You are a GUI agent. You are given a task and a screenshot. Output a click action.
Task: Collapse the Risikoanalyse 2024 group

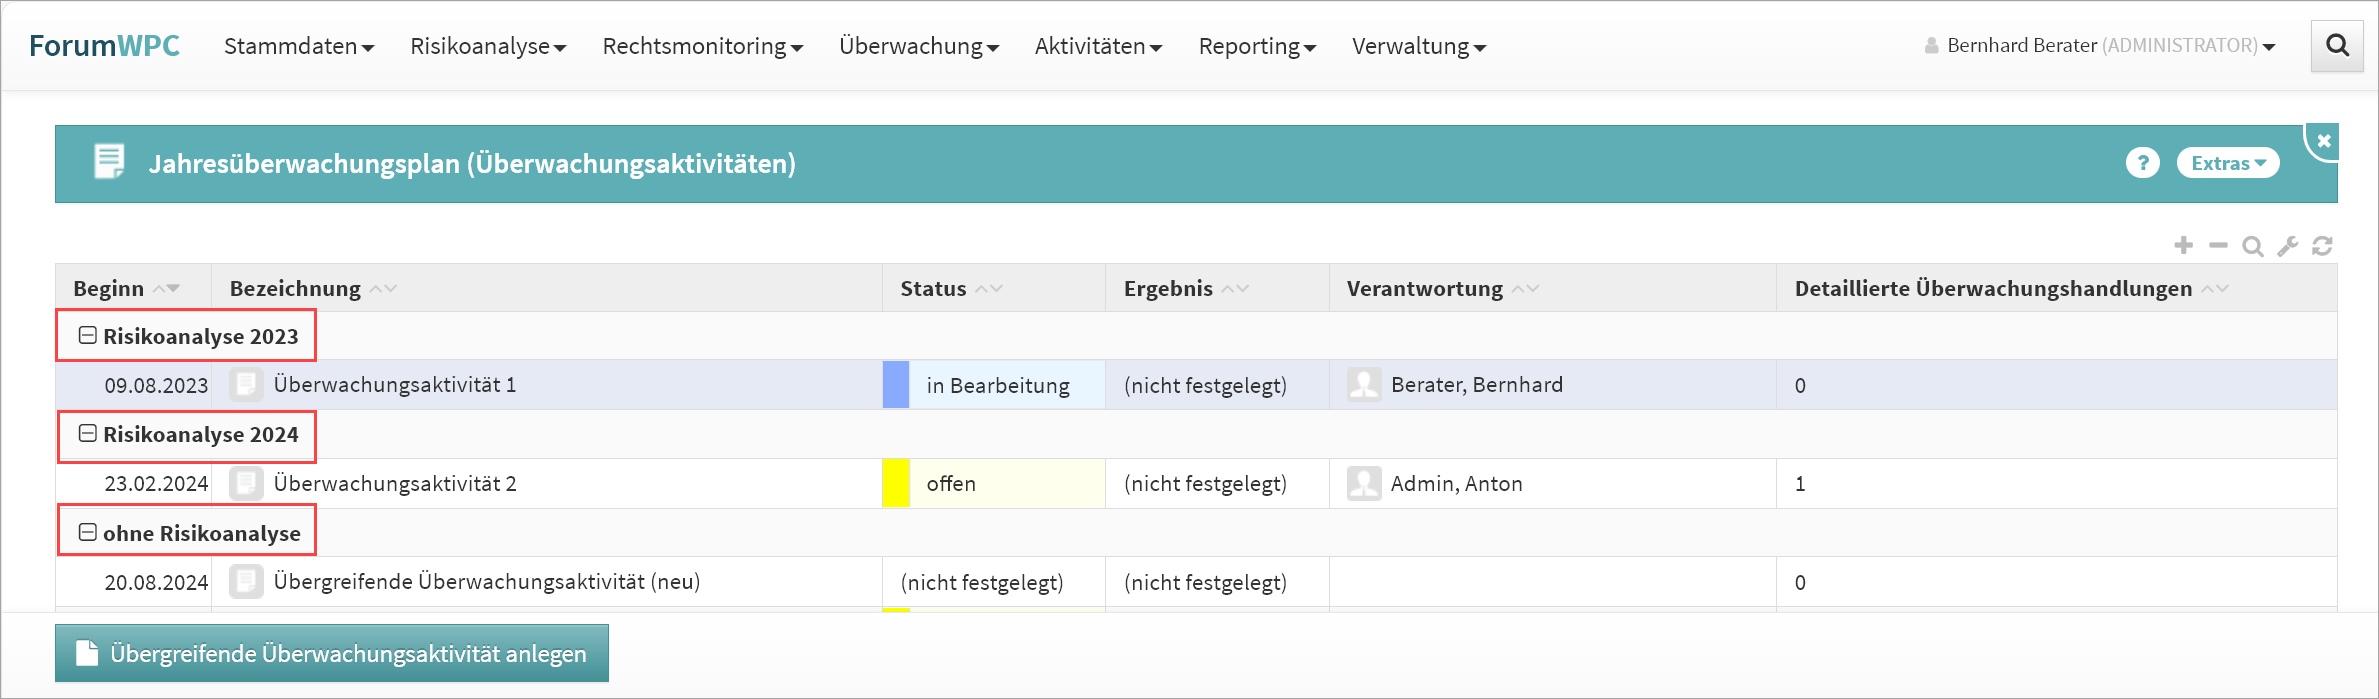click(x=88, y=434)
